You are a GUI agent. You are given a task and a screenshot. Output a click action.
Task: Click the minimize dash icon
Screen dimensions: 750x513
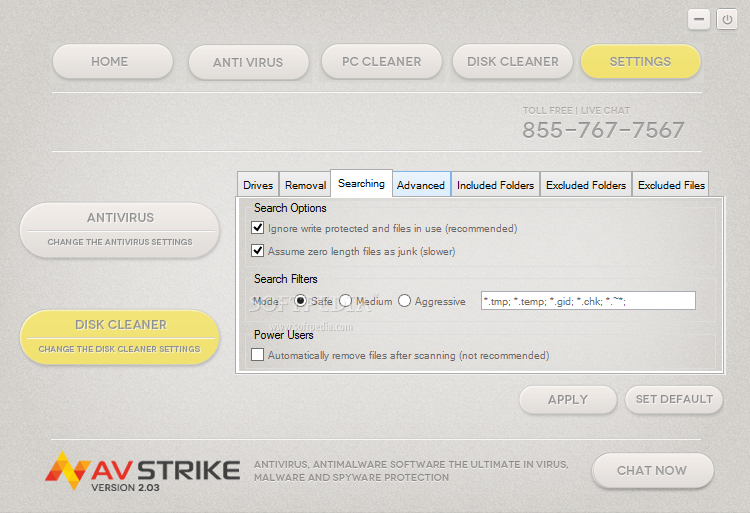699,20
